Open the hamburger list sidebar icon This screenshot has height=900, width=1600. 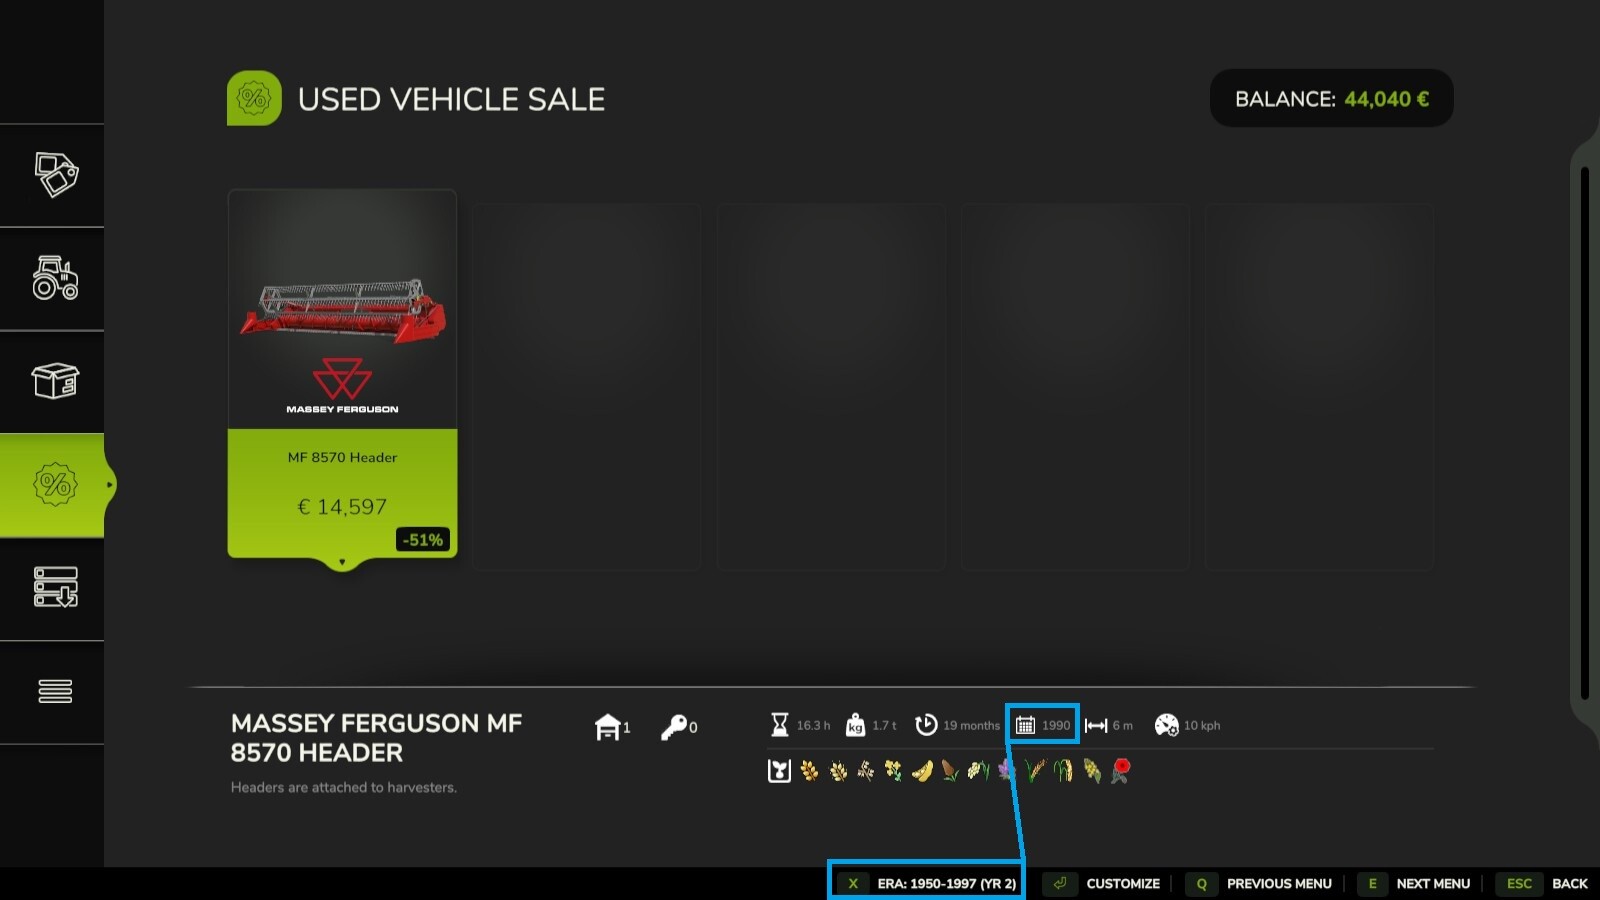[x=55, y=691]
